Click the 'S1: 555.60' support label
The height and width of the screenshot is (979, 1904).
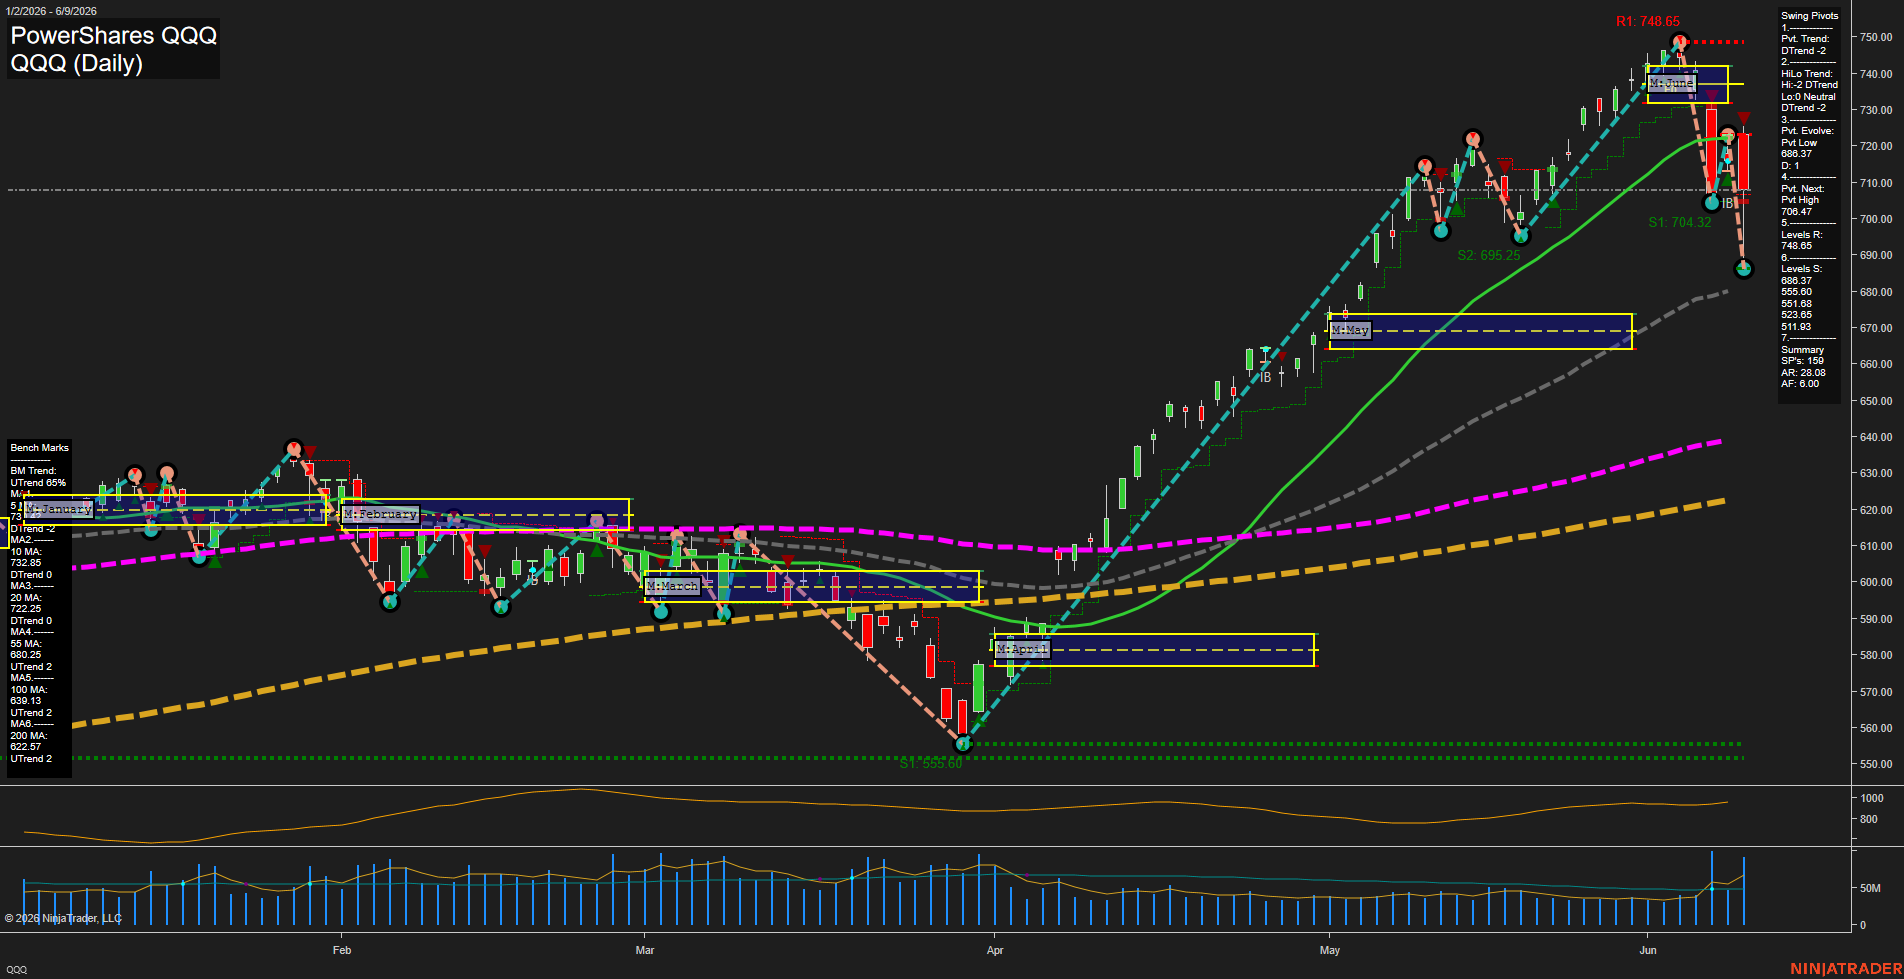click(x=930, y=764)
